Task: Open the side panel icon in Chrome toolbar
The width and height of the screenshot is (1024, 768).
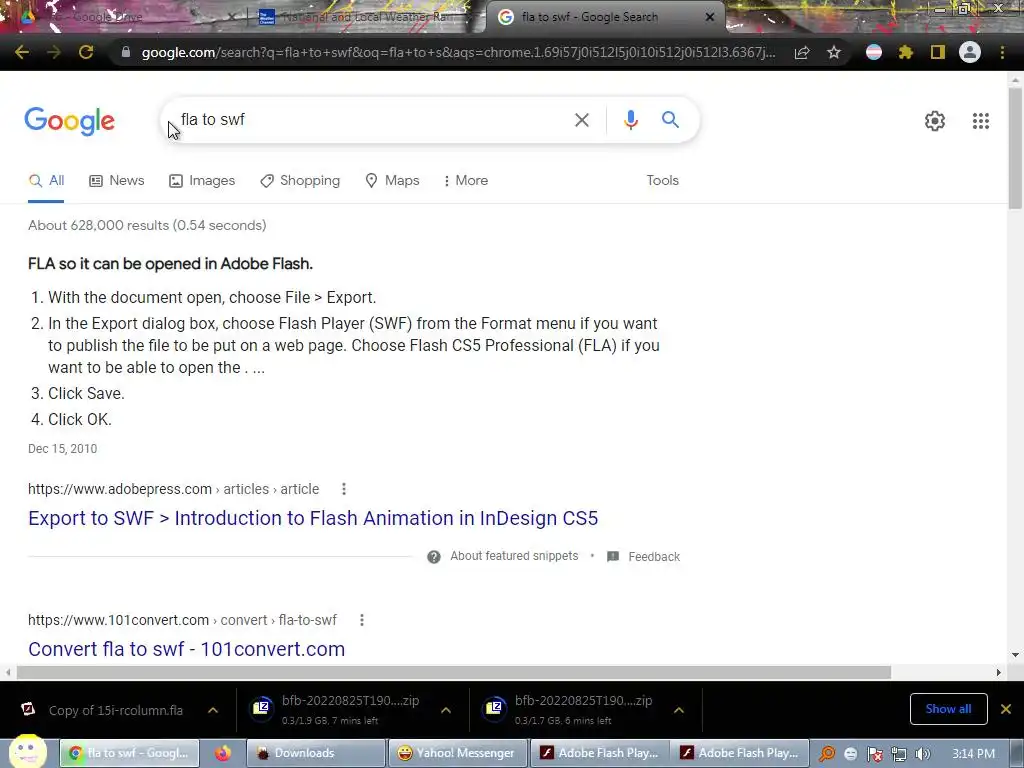Action: coord(938,52)
